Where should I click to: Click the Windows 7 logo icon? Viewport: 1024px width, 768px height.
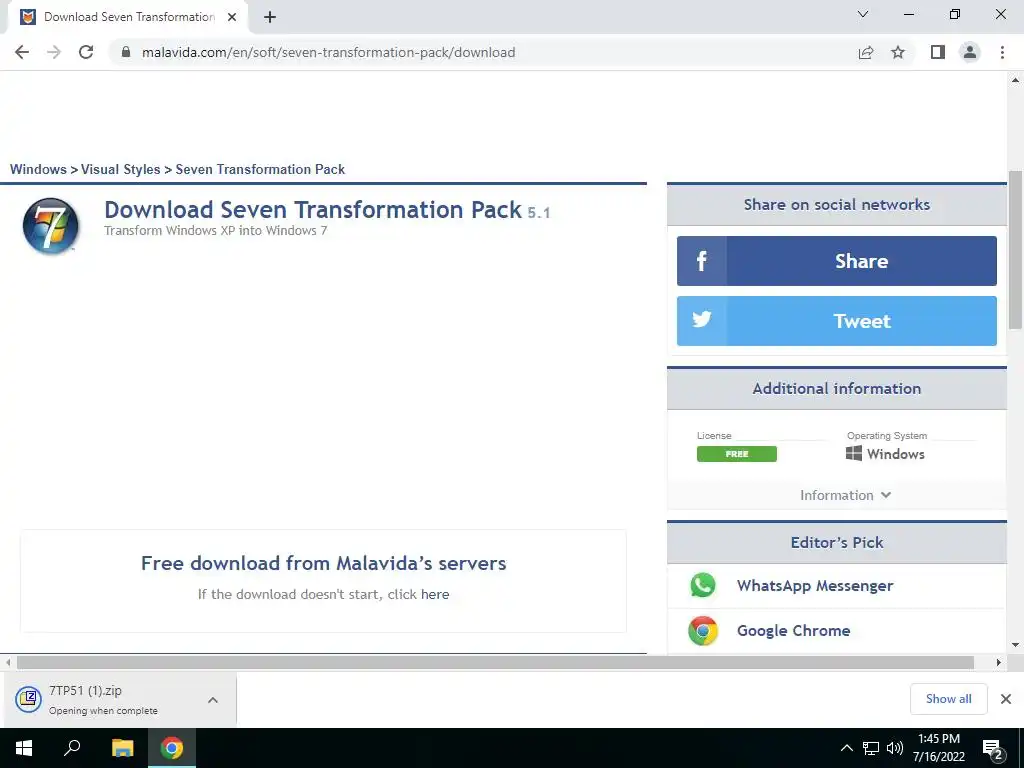pos(51,226)
